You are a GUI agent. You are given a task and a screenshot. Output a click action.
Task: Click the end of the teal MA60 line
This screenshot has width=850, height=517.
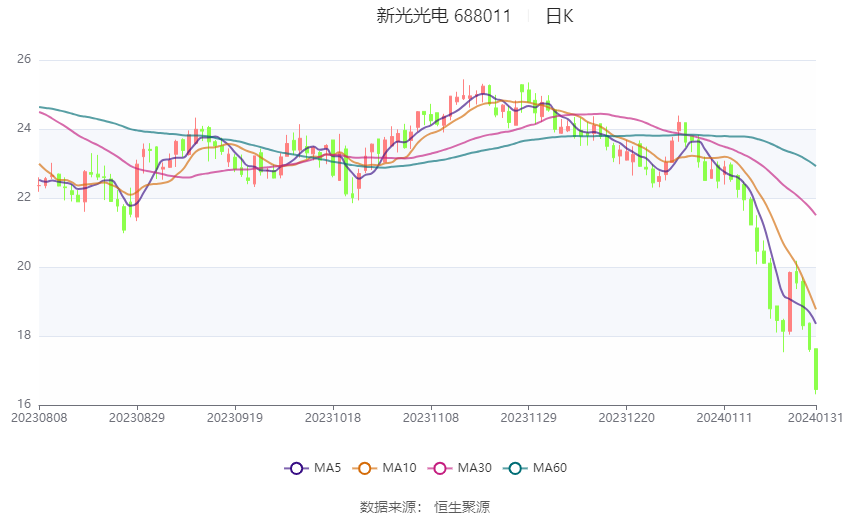[815, 165]
